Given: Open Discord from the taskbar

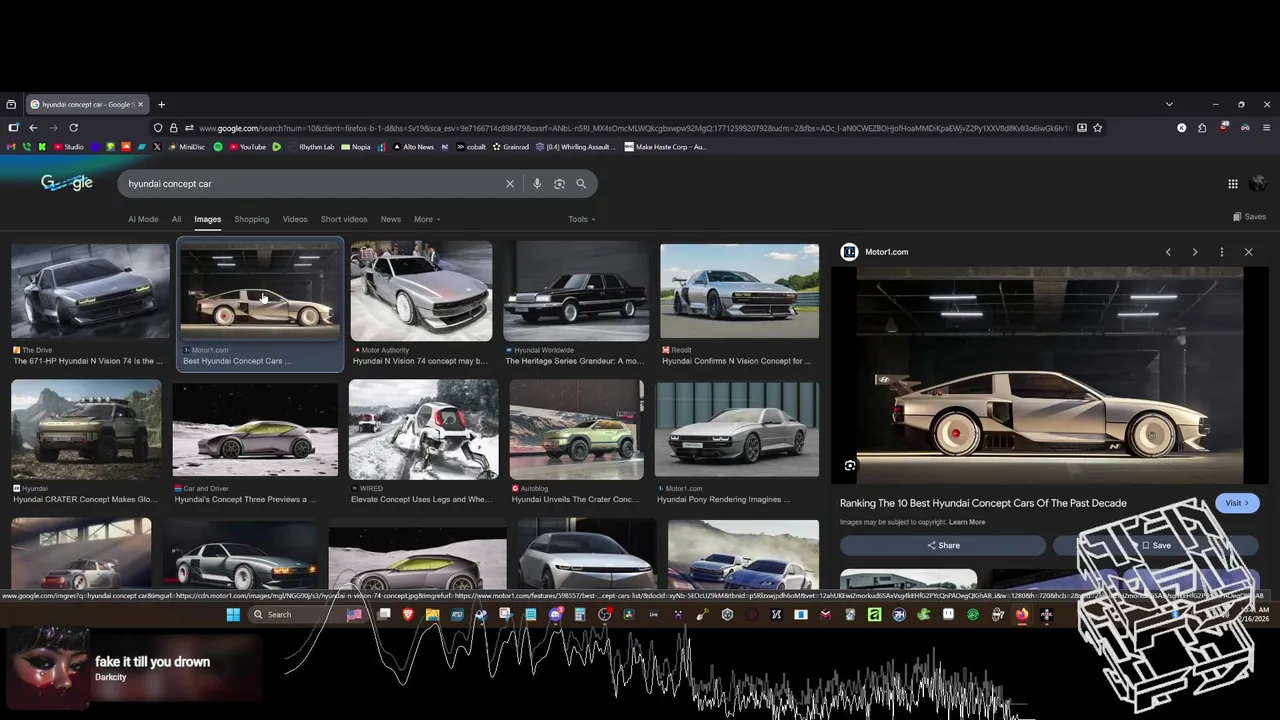Looking at the screenshot, I should (x=556, y=615).
